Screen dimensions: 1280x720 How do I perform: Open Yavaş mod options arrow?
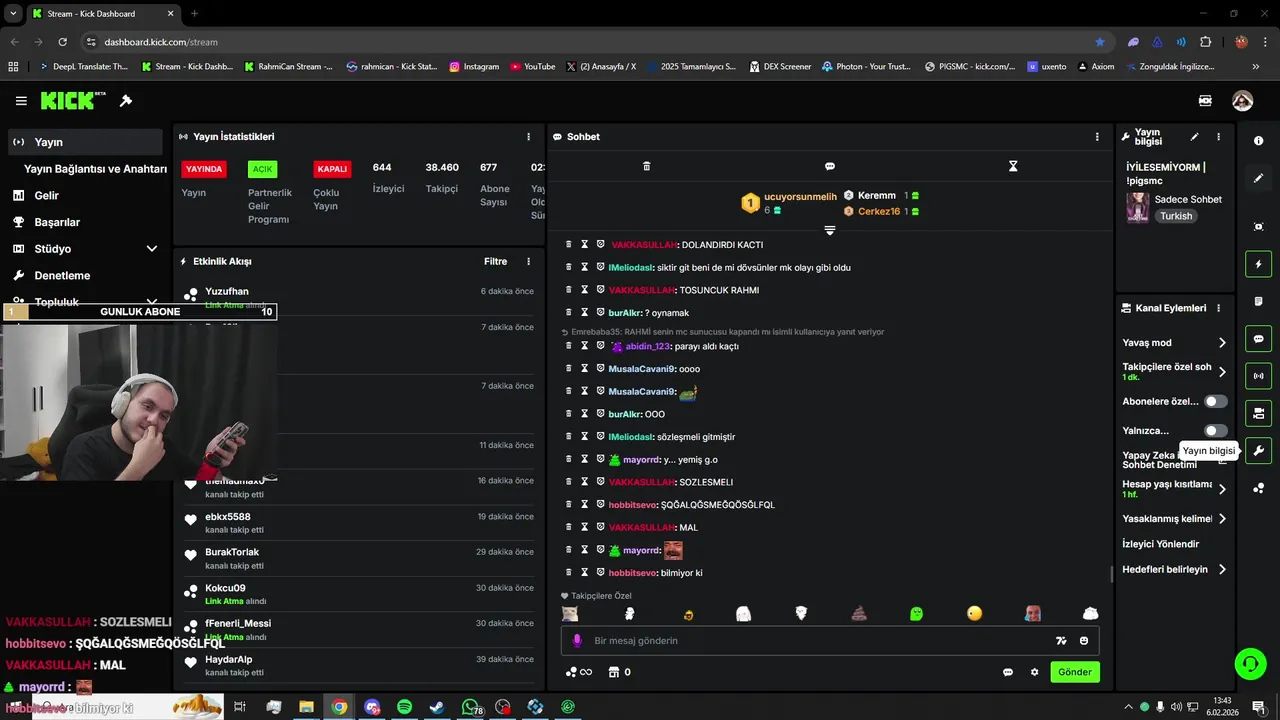pyautogui.click(x=1222, y=343)
